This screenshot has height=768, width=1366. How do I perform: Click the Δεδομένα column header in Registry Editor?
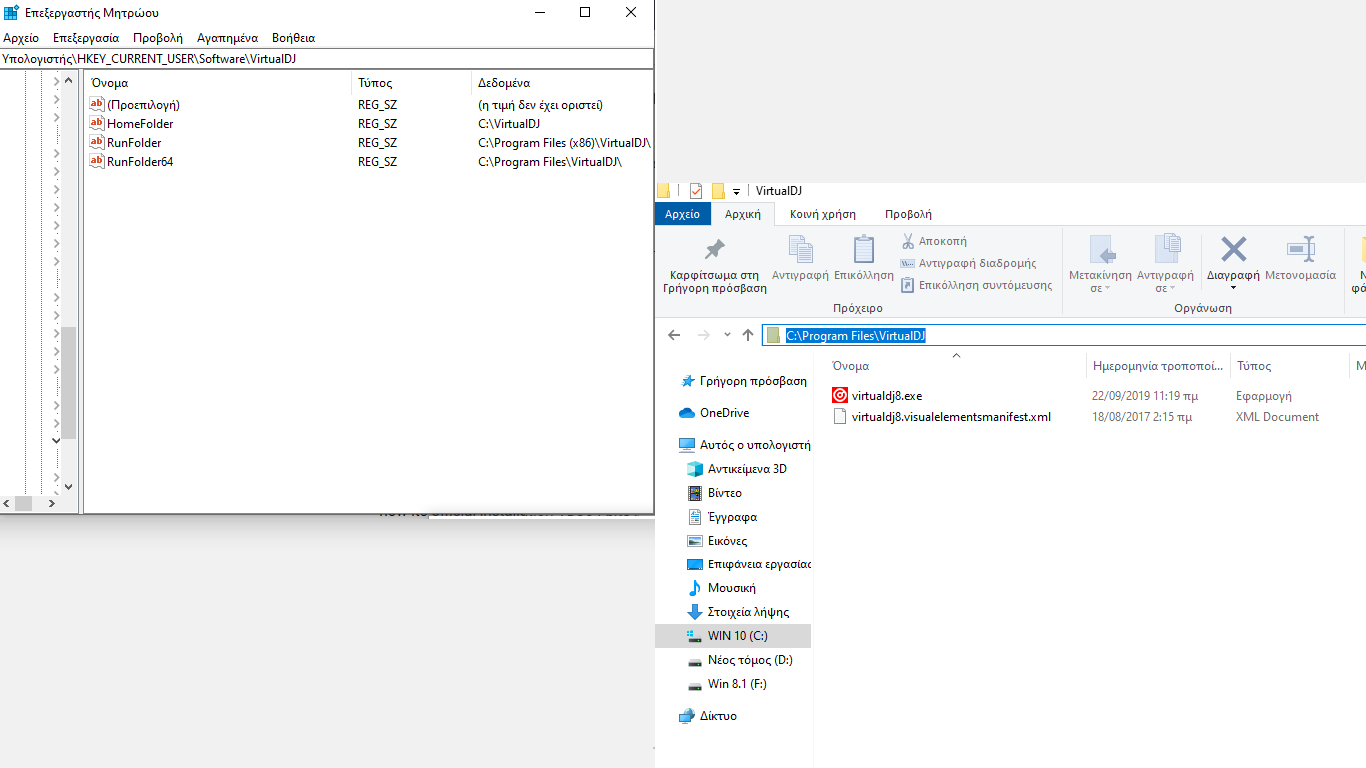click(561, 83)
